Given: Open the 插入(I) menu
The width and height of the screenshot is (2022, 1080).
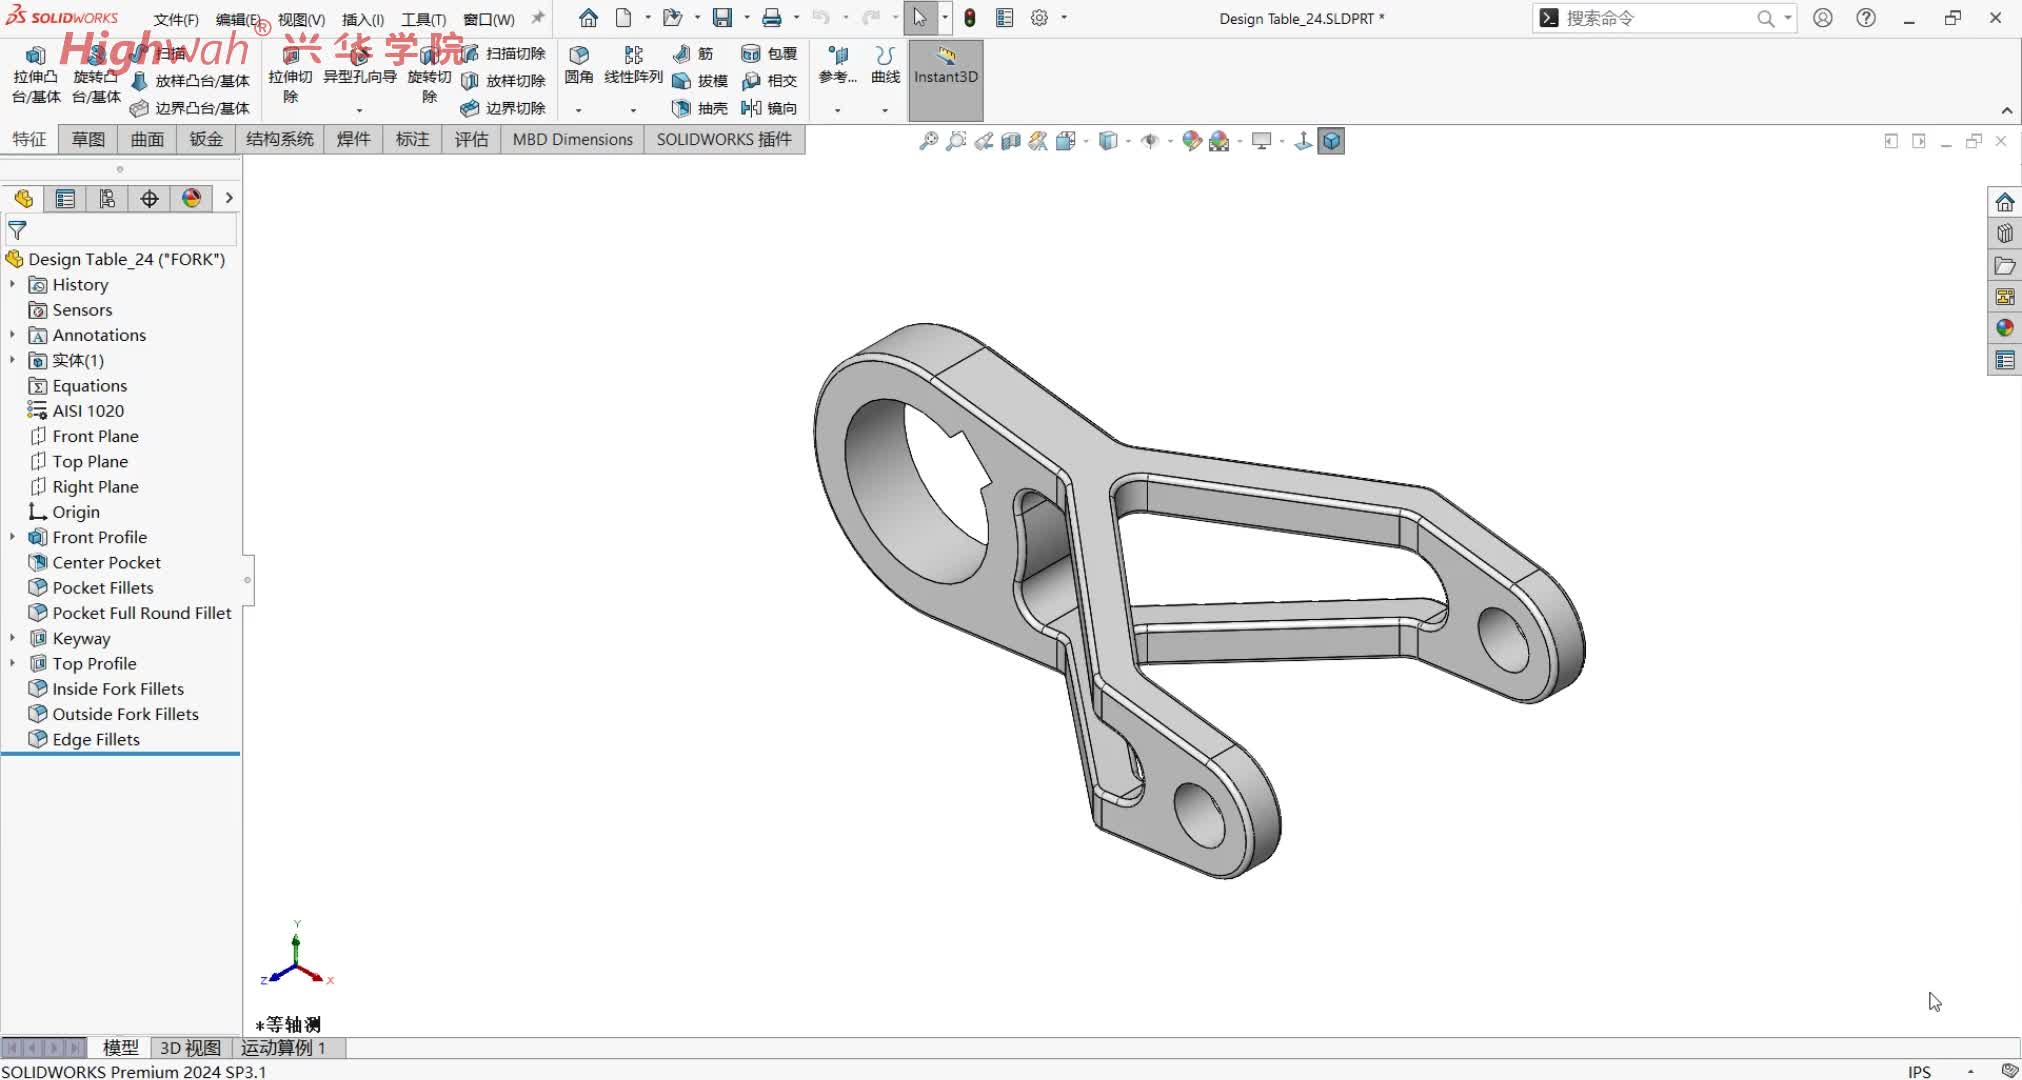Looking at the screenshot, I should 361,18.
